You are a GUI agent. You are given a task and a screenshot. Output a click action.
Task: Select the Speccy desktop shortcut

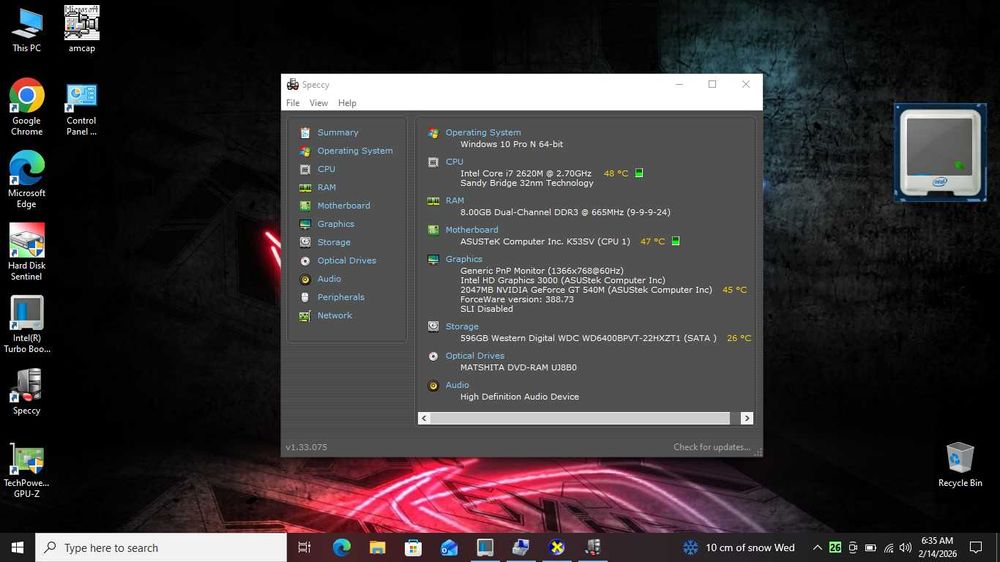pyautogui.click(x=27, y=392)
